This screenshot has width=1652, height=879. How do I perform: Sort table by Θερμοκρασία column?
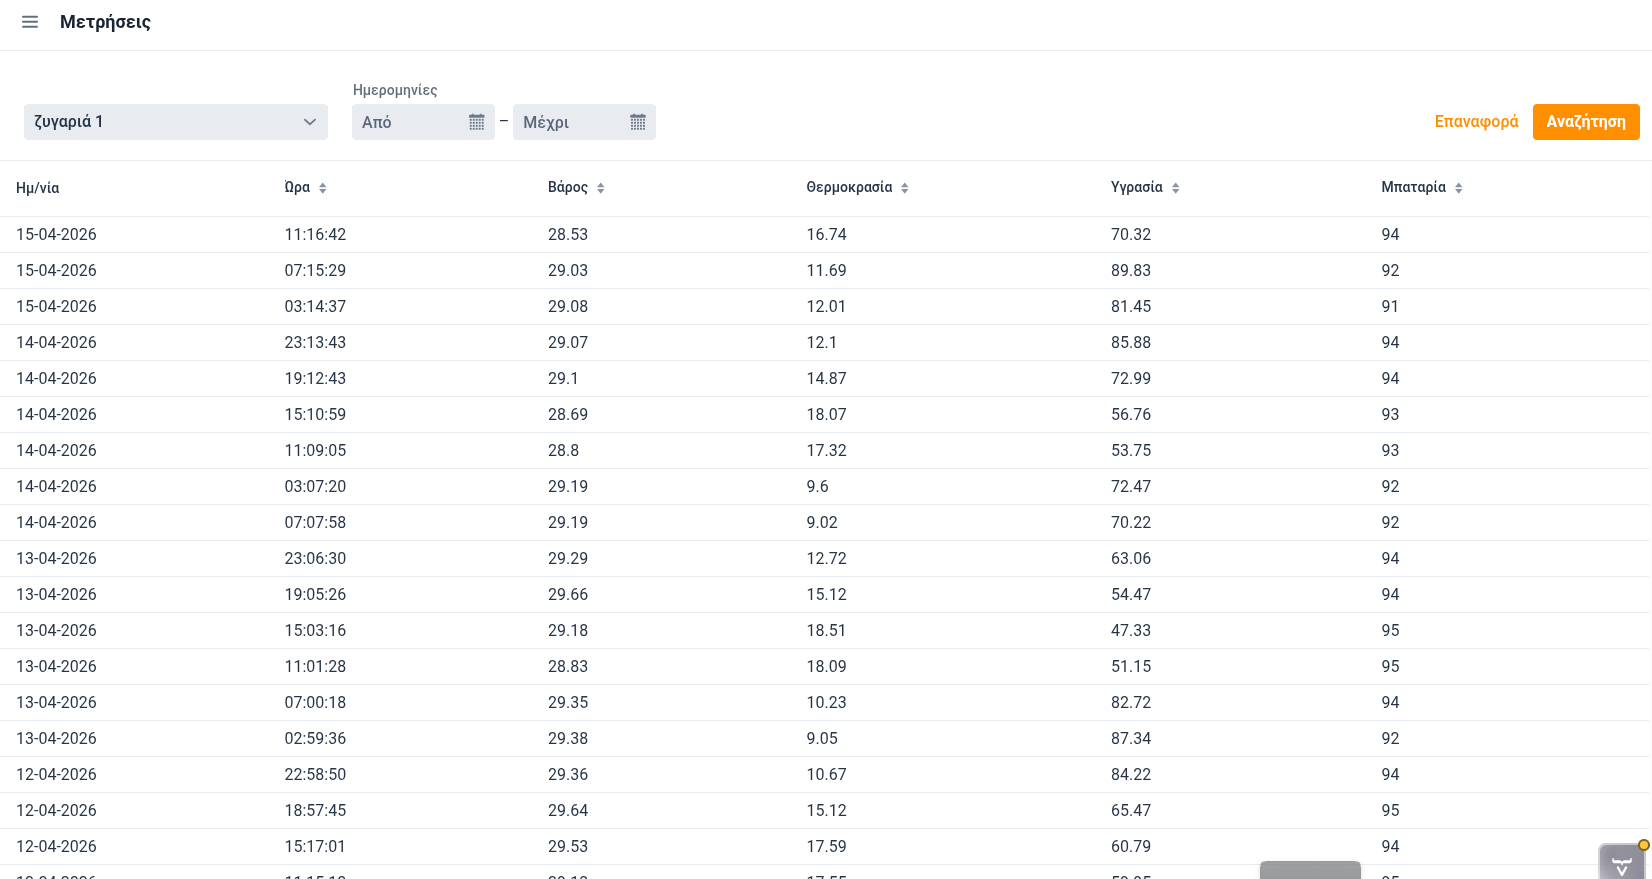click(x=904, y=188)
